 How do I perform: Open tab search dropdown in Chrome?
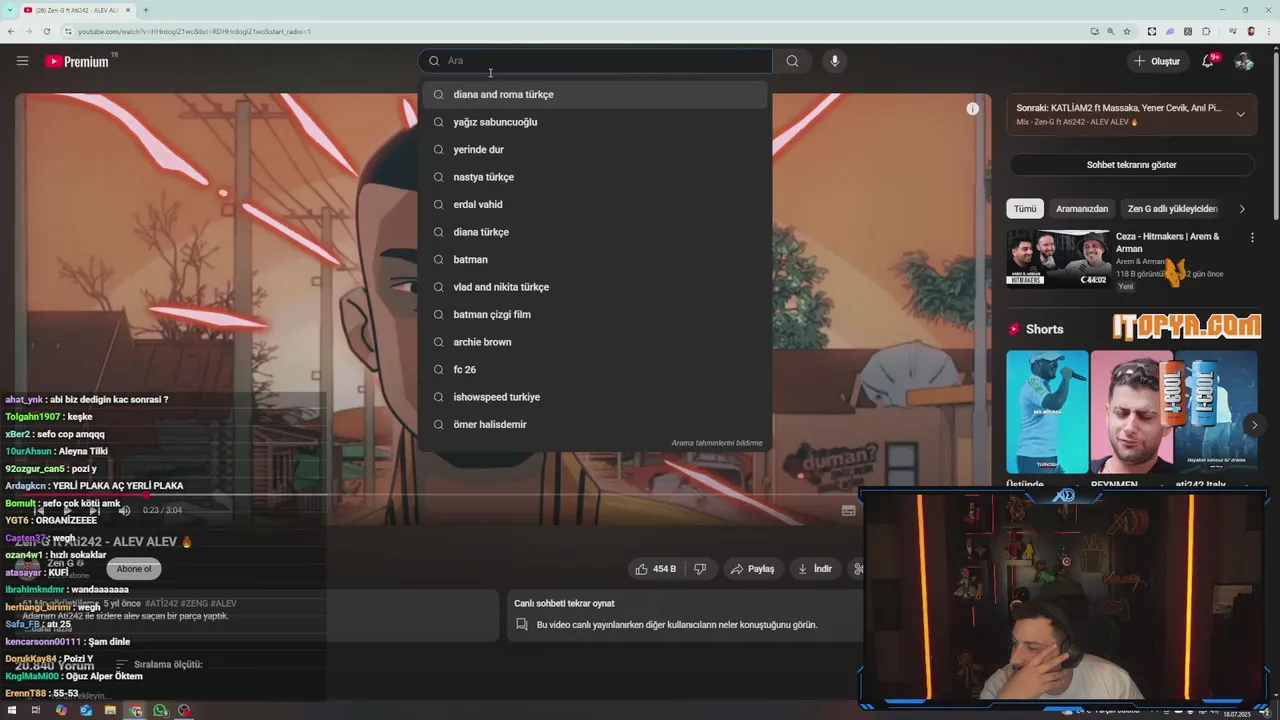10,10
